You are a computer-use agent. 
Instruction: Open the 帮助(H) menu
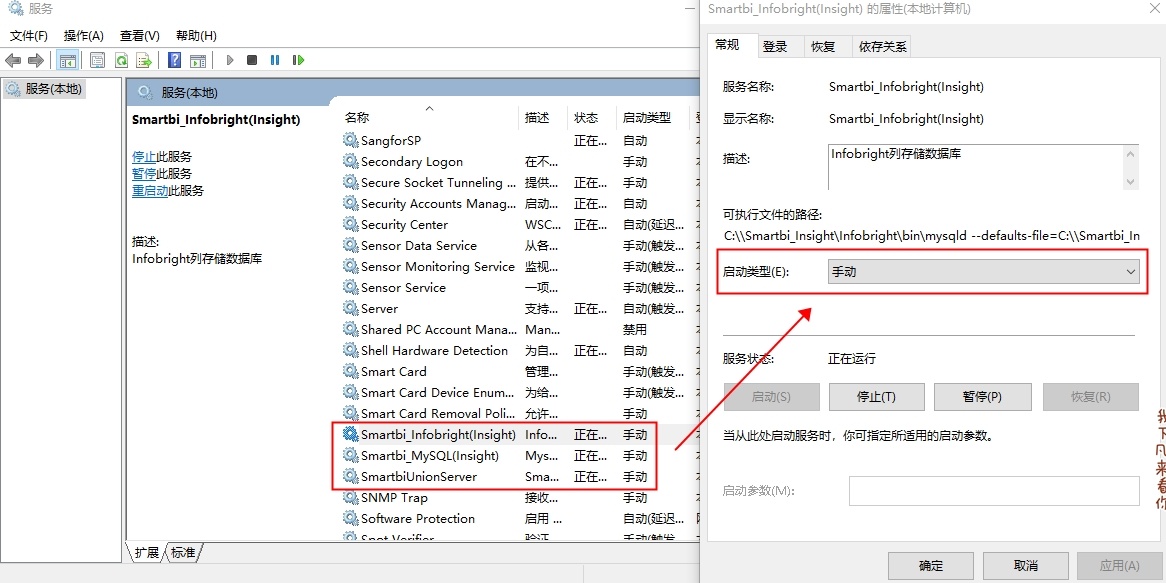(x=196, y=36)
